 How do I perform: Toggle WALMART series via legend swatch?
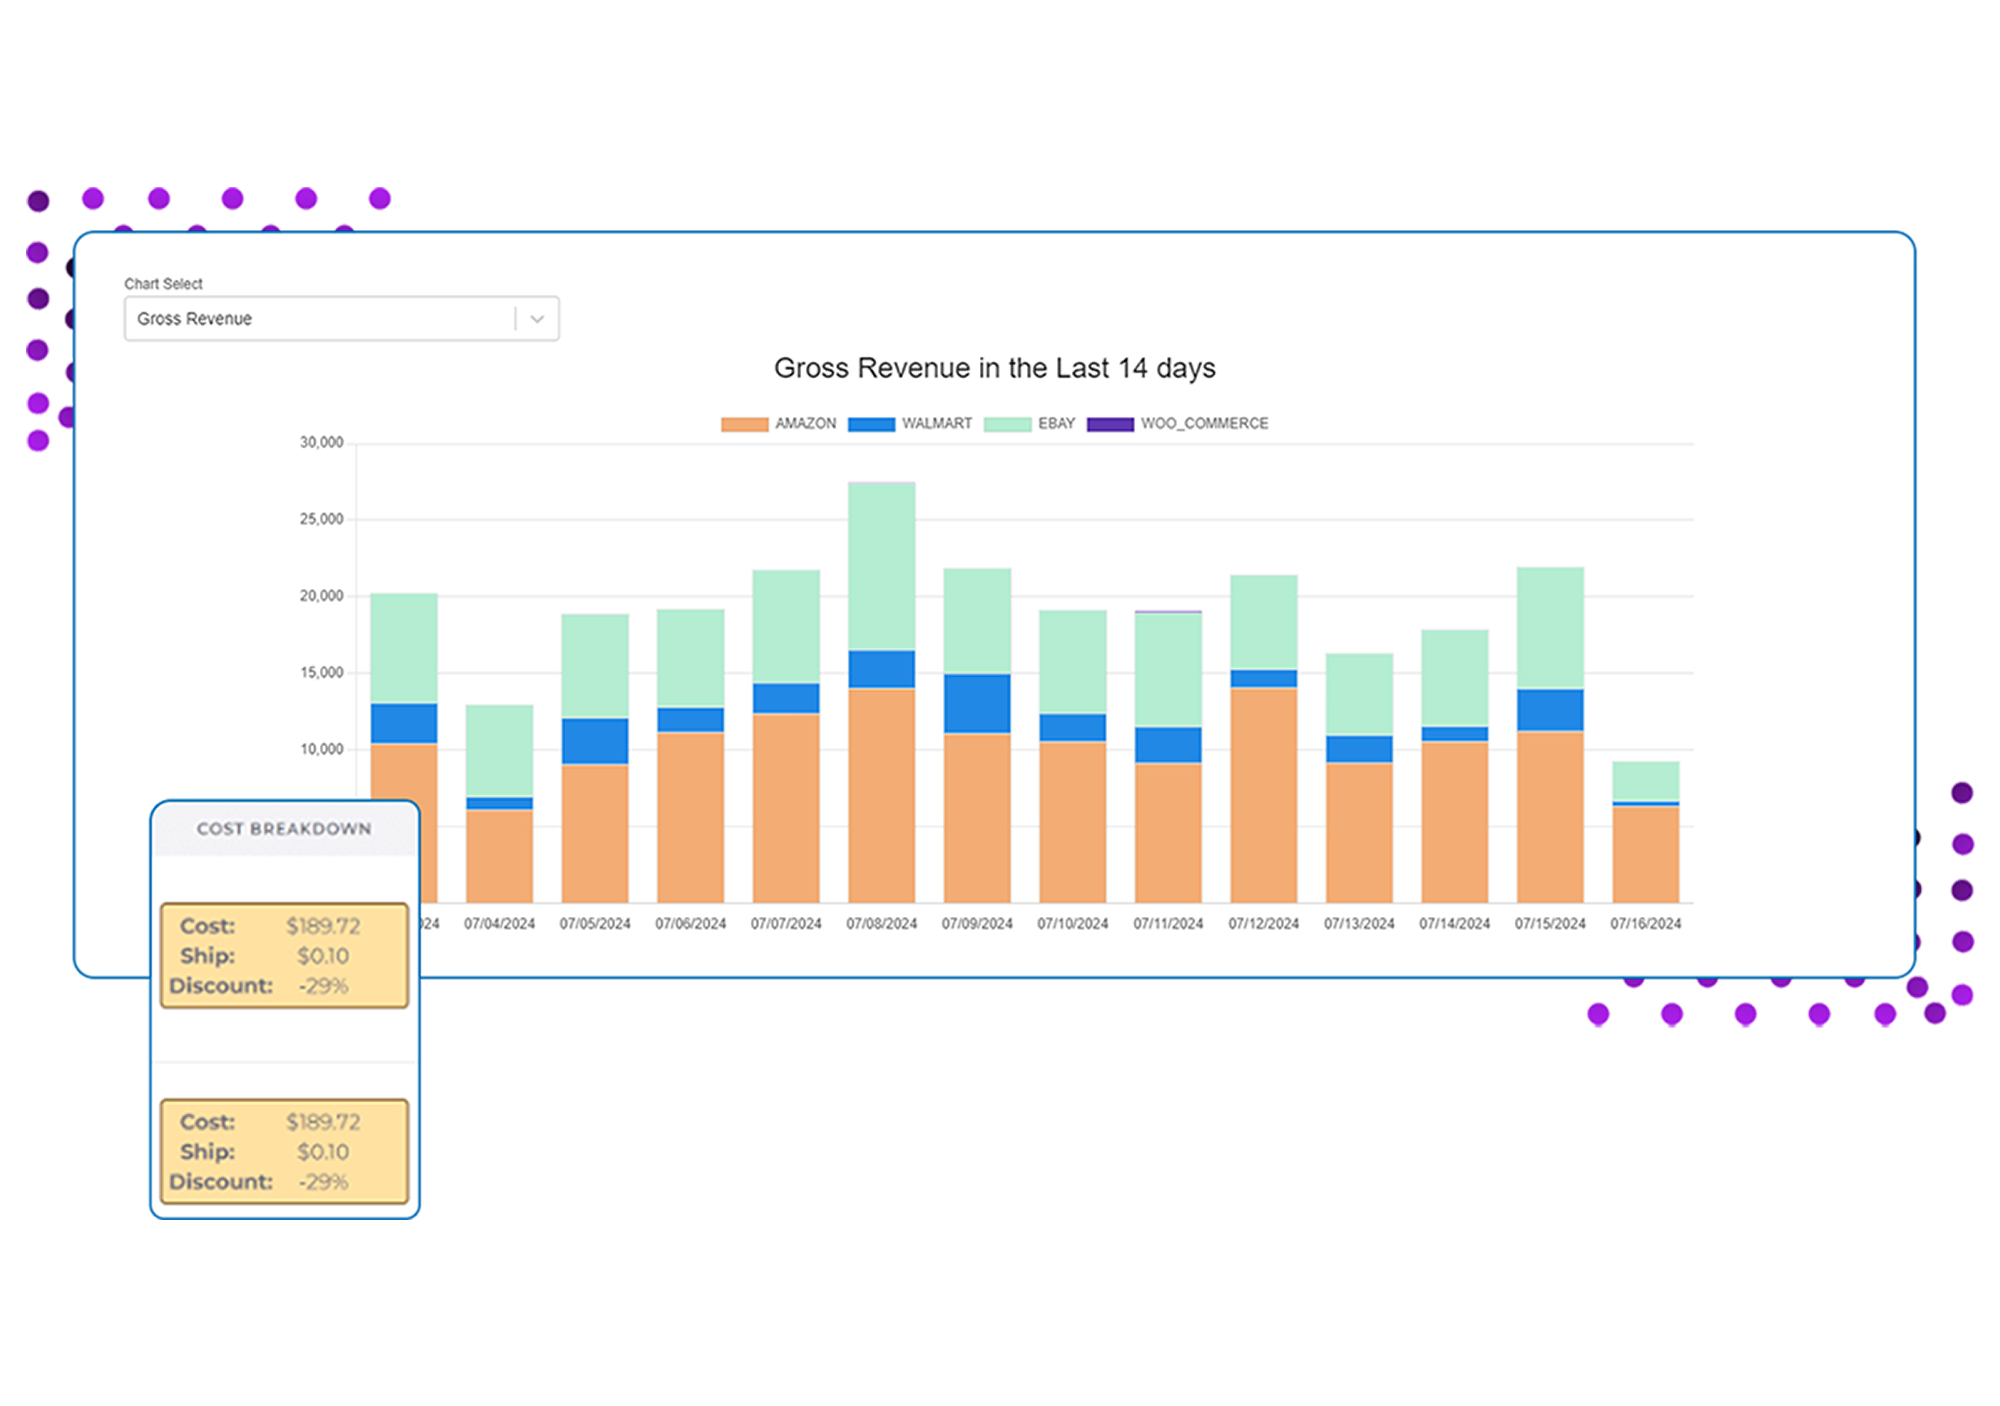(871, 424)
